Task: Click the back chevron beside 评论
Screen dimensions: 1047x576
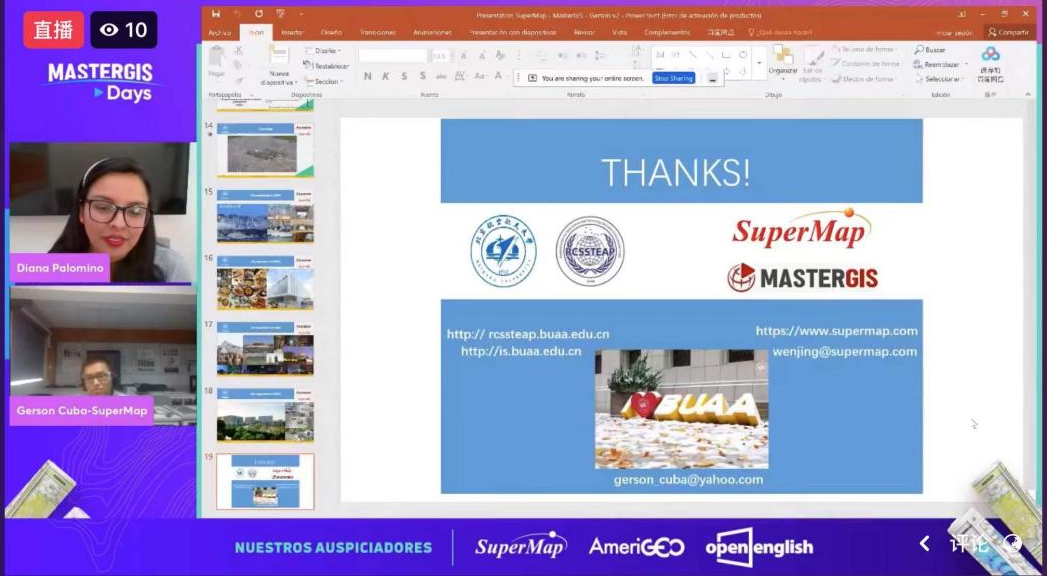Action: [925, 544]
